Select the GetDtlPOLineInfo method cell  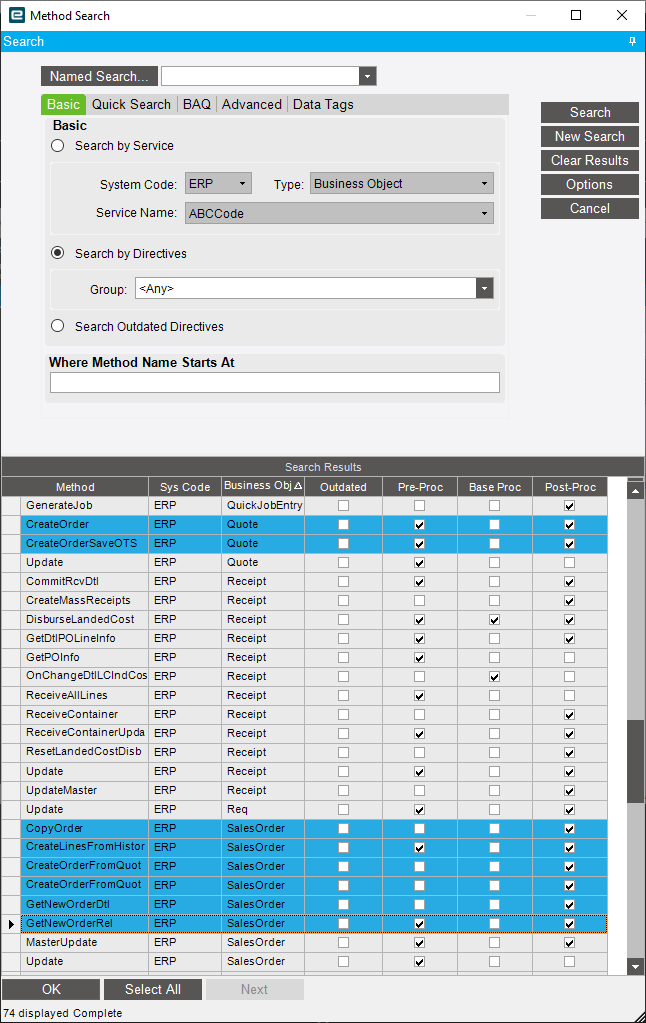(85, 638)
